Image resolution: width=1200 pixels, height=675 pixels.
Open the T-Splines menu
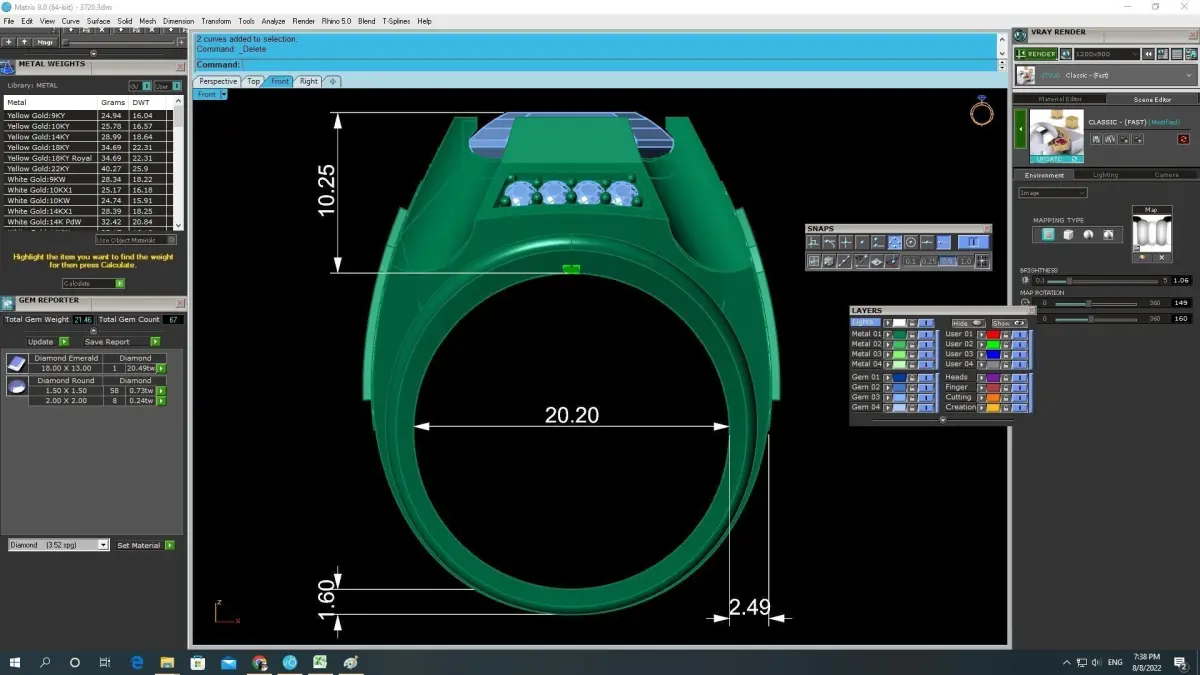[396, 21]
